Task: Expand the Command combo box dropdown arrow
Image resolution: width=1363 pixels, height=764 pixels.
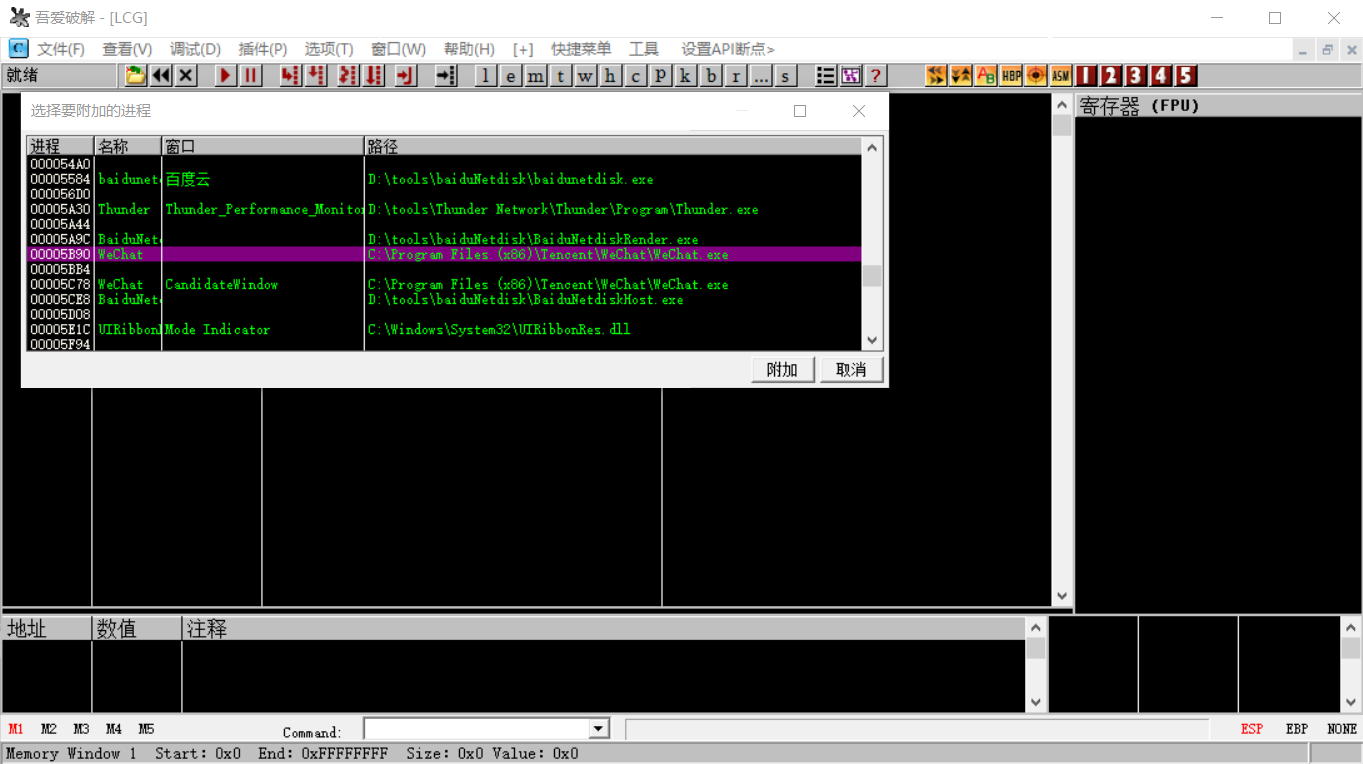Action: (x=598, y=729)
